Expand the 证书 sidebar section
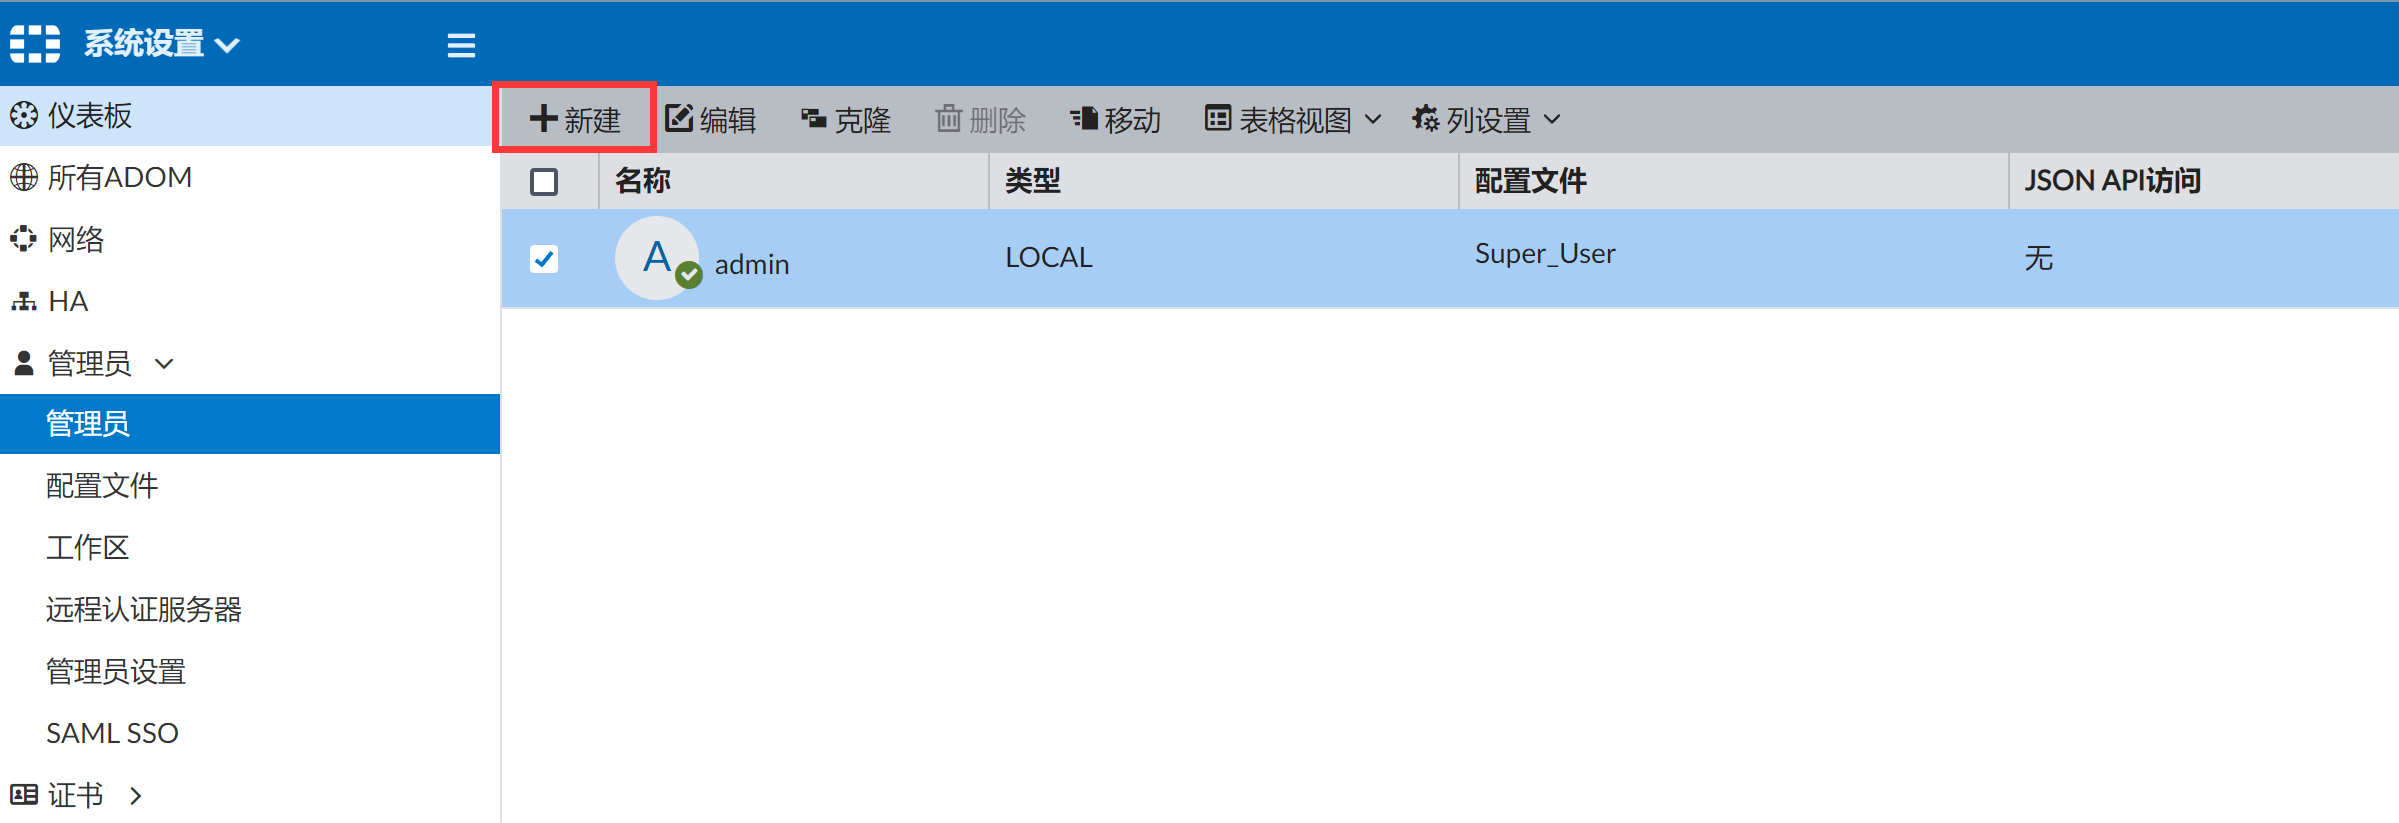 point(135,795)
